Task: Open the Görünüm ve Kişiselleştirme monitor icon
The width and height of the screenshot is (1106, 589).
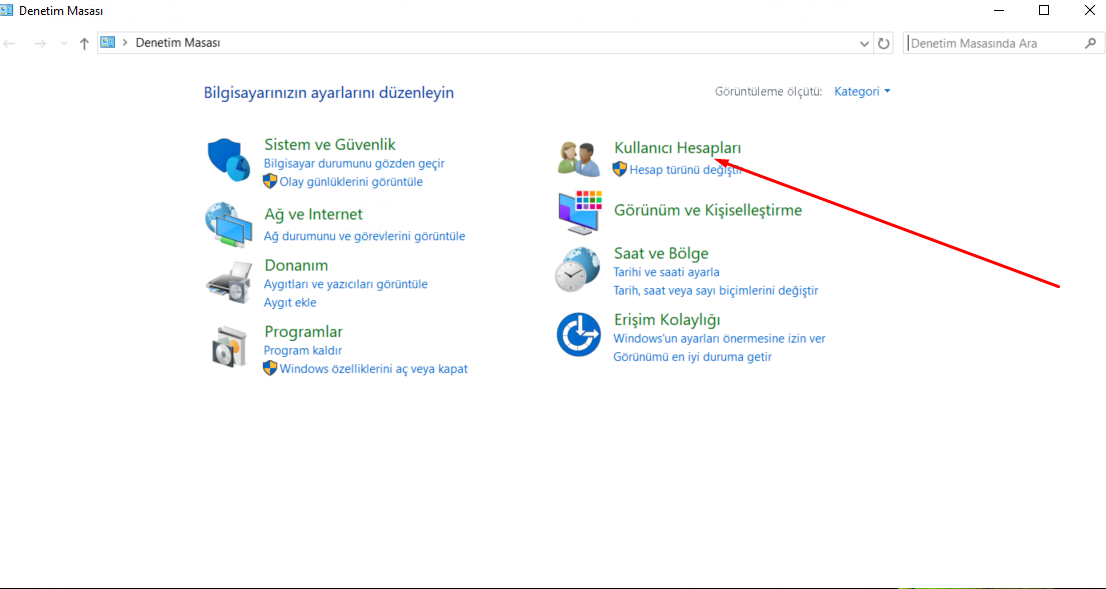Action: coord(580,212)
